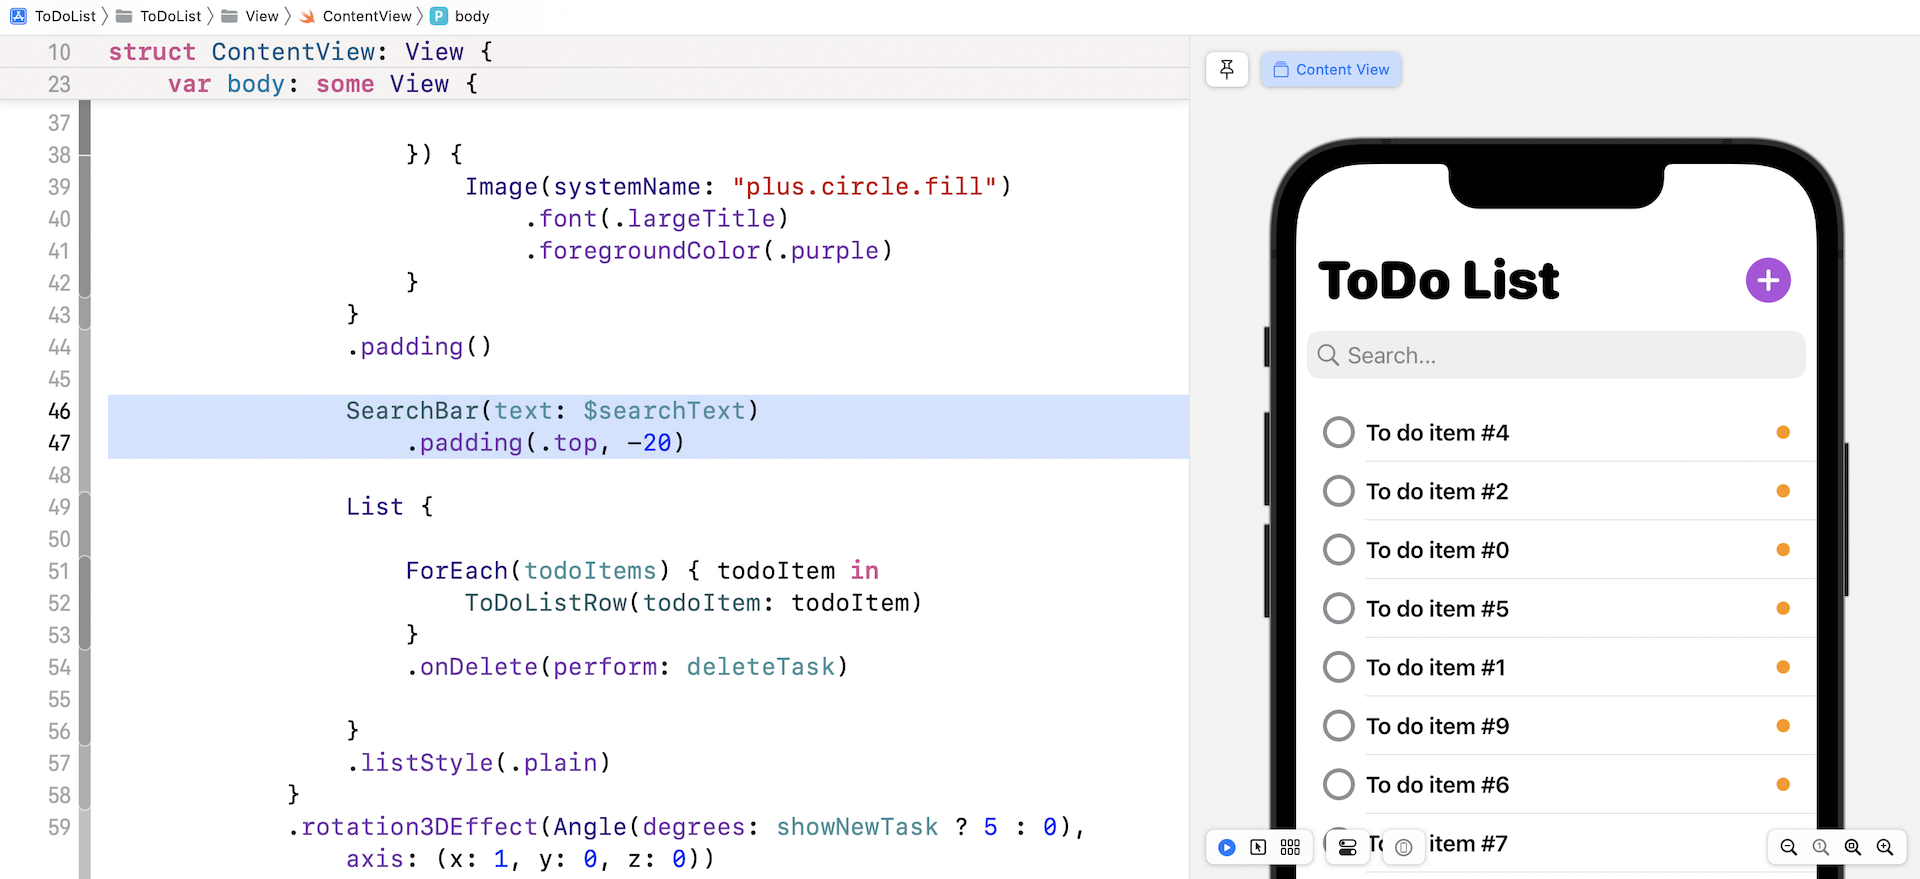Click the orange priority dot on item #0
The image size is (1920, 879).
(1783, 550)
